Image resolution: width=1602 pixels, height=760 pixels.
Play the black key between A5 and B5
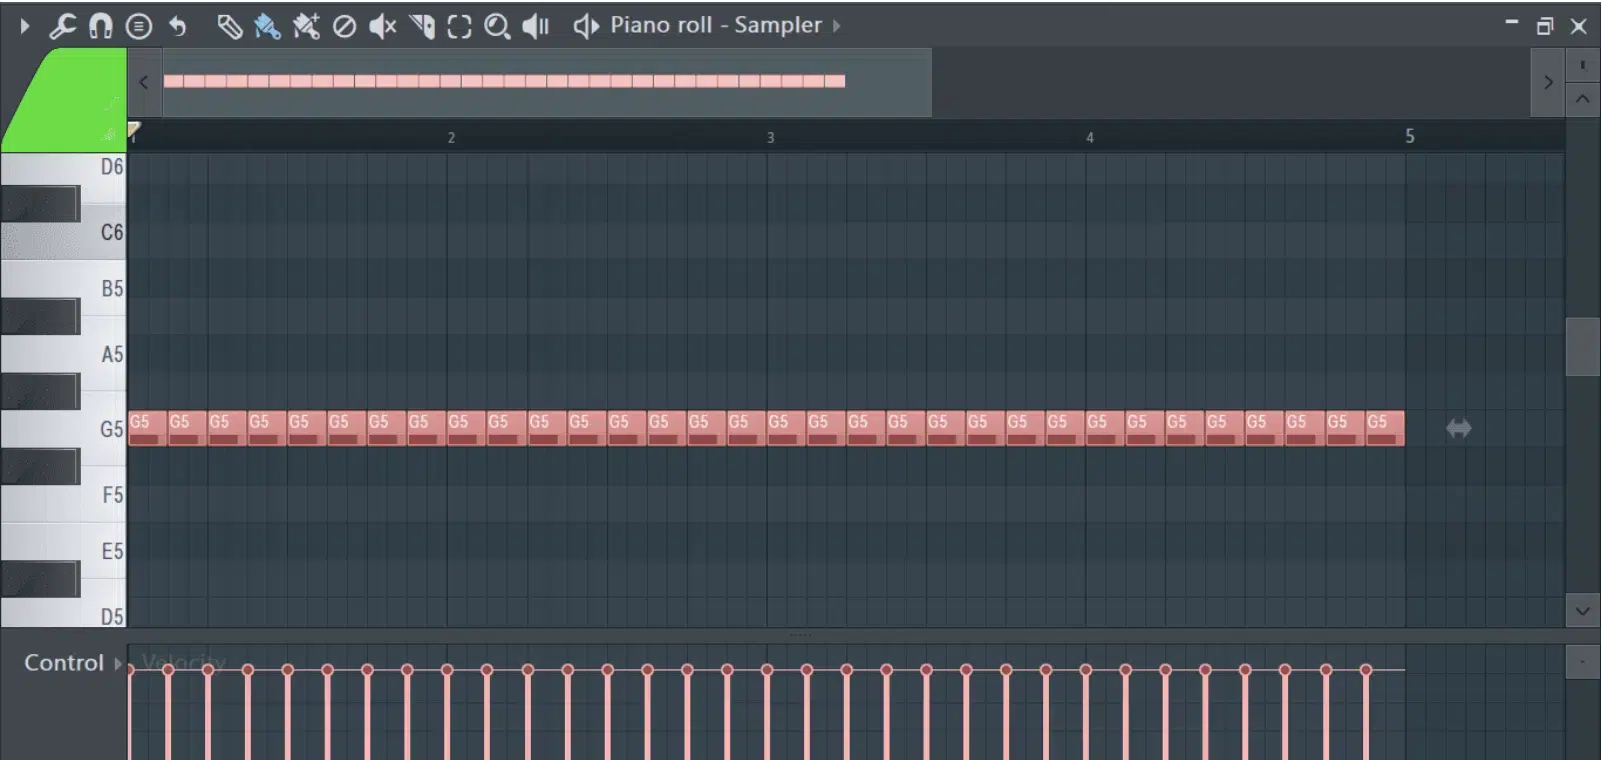[x=40, y=317]
